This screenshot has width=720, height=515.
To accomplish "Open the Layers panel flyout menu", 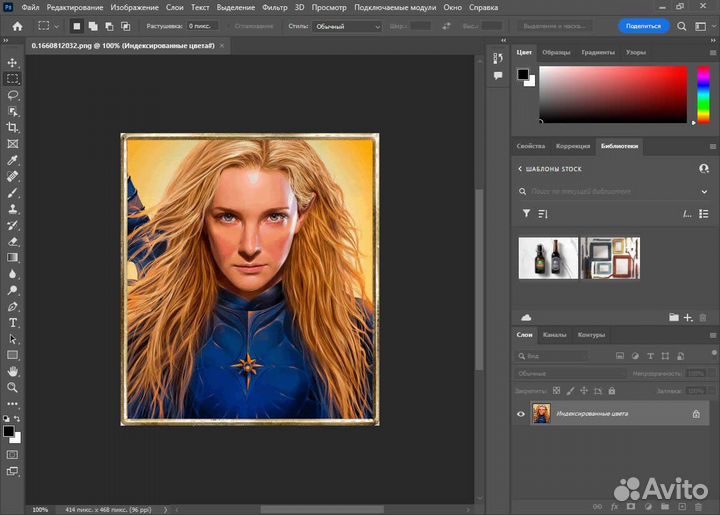I will 713,335.
